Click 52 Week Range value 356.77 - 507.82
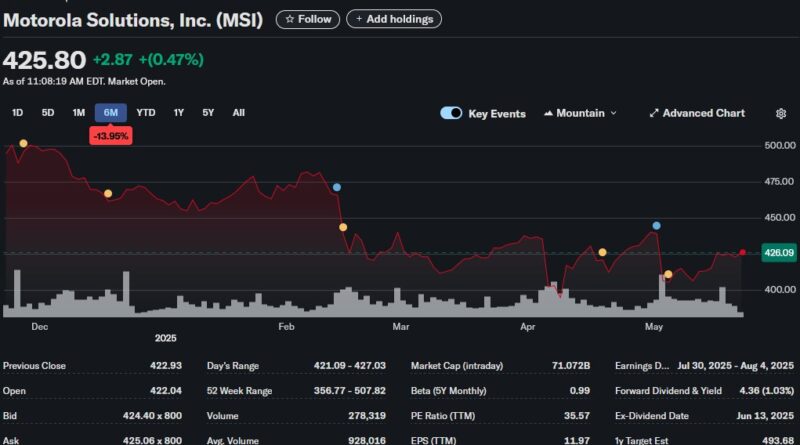 349,390
